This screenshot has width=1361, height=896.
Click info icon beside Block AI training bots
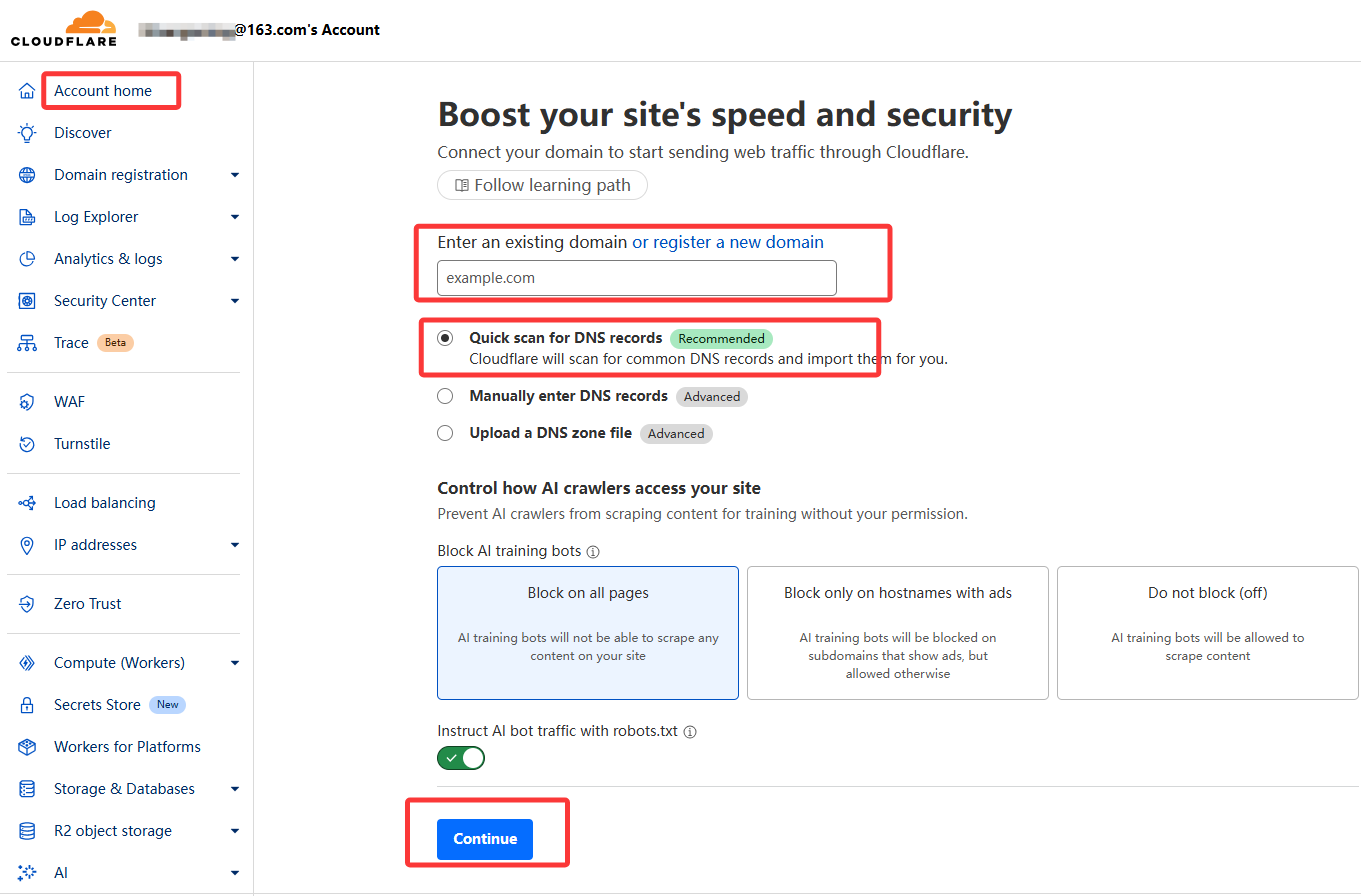tap(593, 552)
